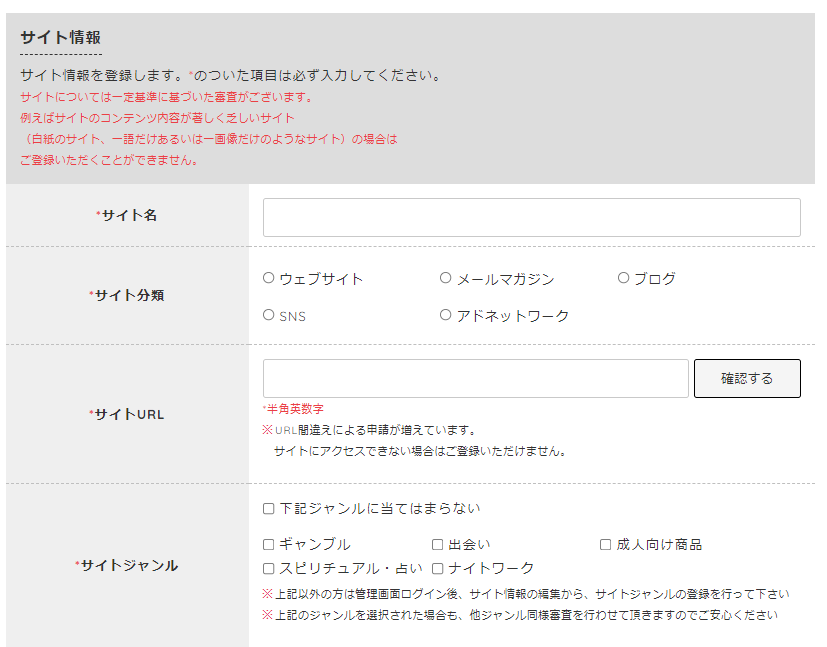The width and height of the screenshot is (827, 647).
Task: Select the アドネットワーク radio button
Action: pyautogui.click(x=446, y=315)
